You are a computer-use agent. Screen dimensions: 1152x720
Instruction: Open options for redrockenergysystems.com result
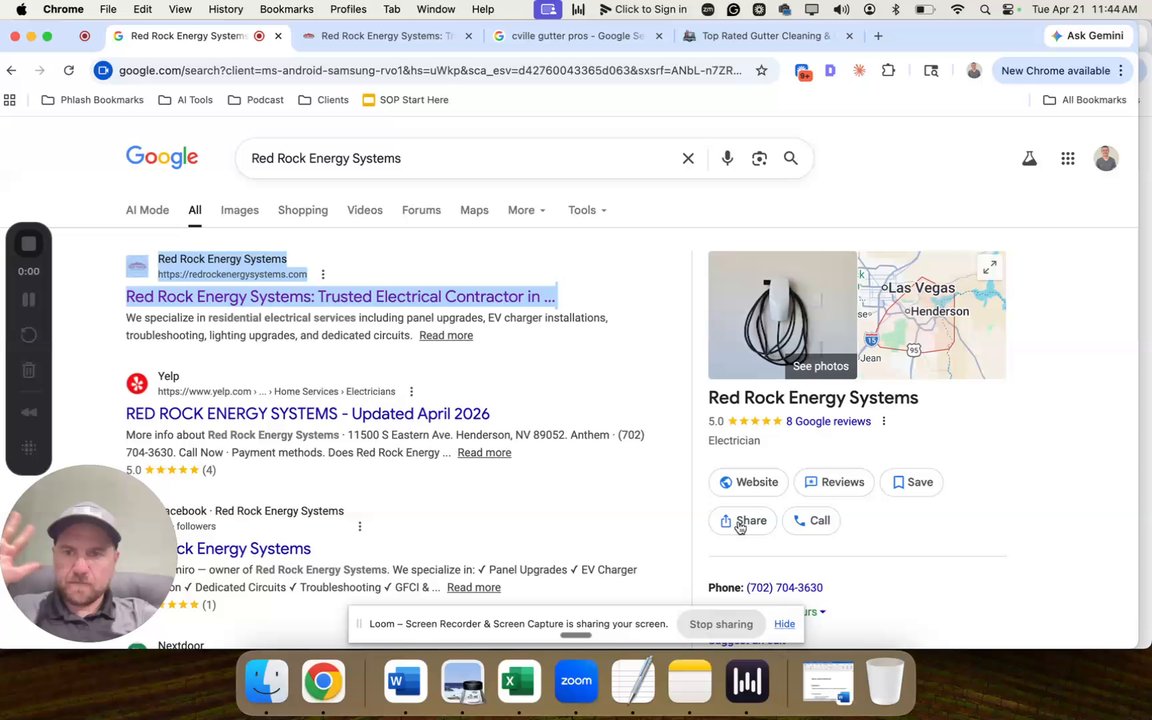tap(323, 274)
